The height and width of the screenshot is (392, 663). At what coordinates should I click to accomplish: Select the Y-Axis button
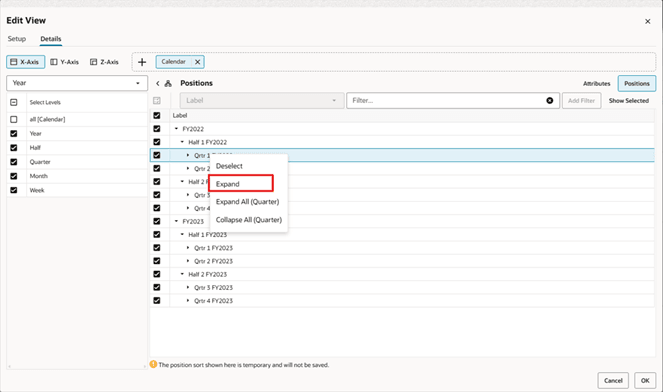coord(65,62)
